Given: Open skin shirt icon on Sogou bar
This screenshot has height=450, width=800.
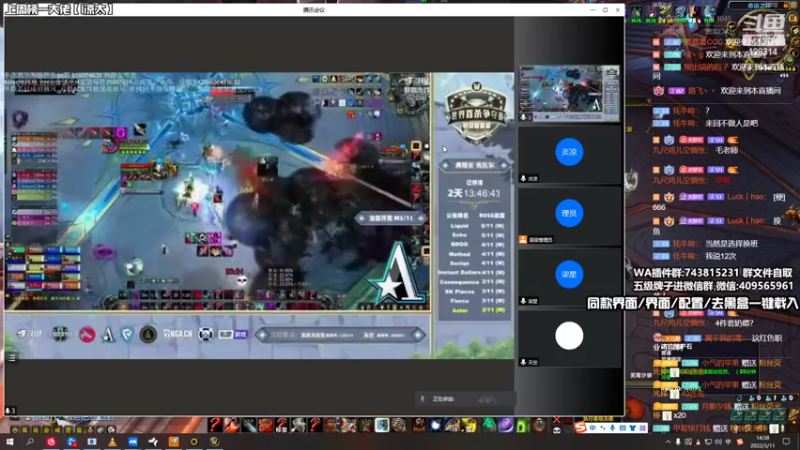Looking at the screenshot, I should [633, 428].
